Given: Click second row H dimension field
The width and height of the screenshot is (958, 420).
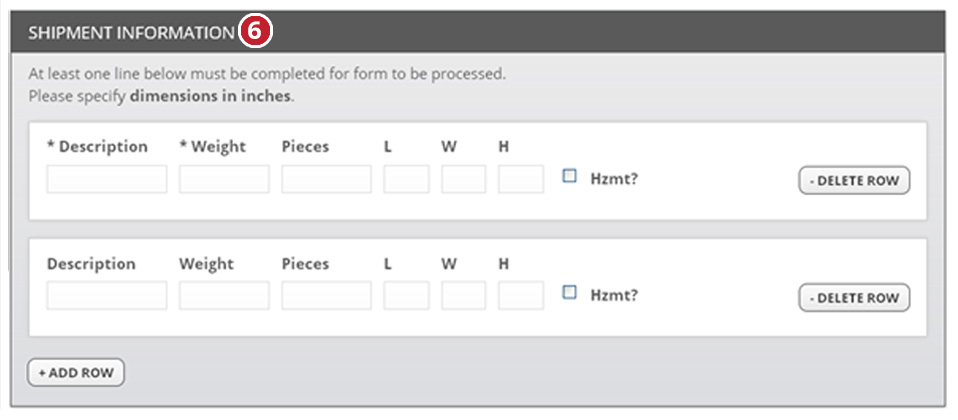Looking at the screenshot, I should point(521,296).
